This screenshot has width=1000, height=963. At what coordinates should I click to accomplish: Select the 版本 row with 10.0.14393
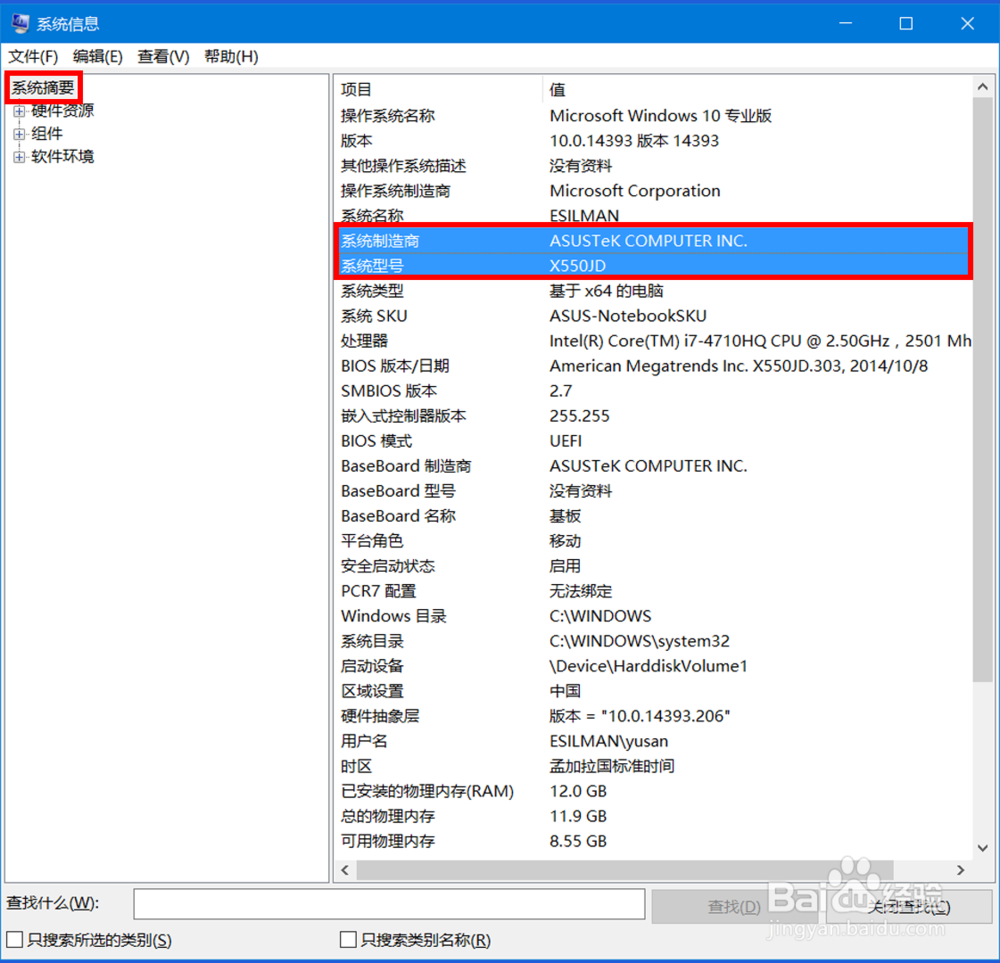tap(654, 140)
